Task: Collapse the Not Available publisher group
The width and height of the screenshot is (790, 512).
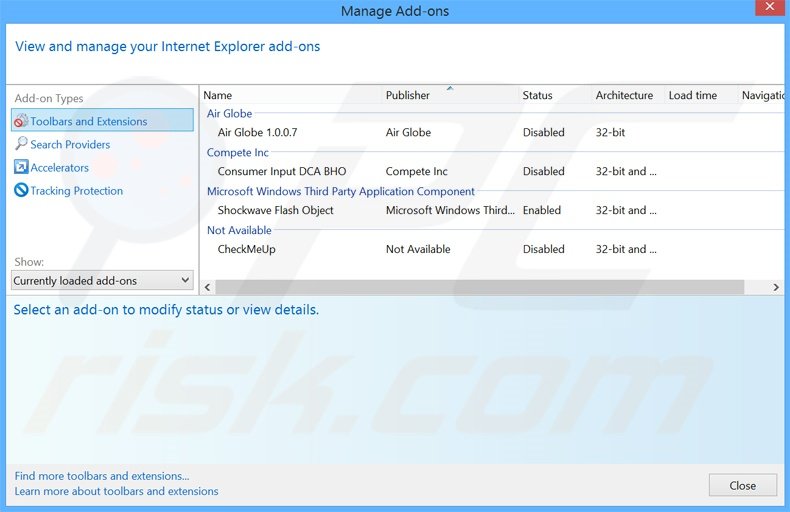Action: [239, 230]
